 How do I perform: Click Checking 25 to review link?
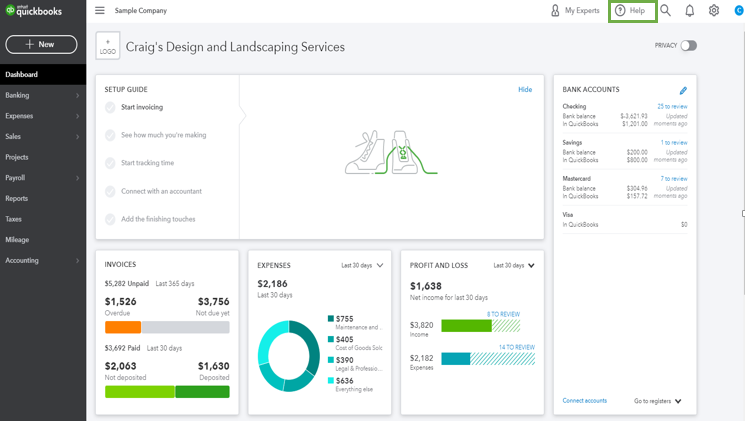tap(672, 106)
